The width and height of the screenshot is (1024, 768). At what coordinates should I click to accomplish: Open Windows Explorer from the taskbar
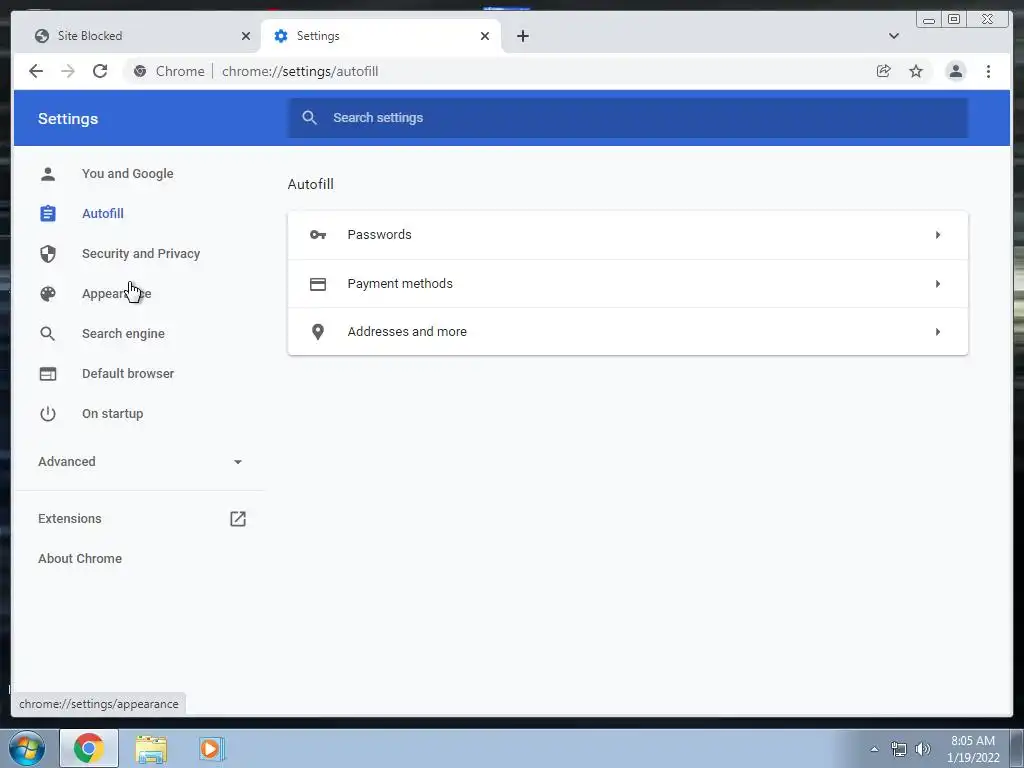pos(151,749)
